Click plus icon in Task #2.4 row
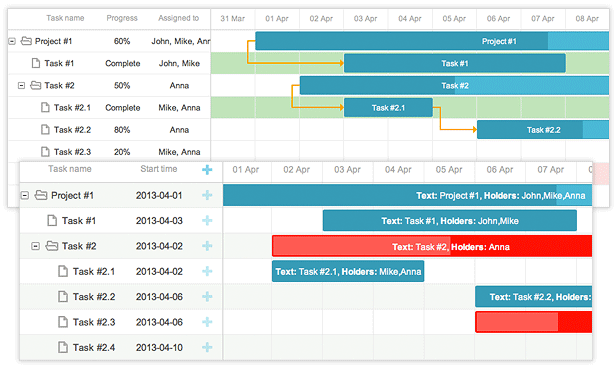Image resolution: width=616 pixels, height=368 pixels. point(207,347)
